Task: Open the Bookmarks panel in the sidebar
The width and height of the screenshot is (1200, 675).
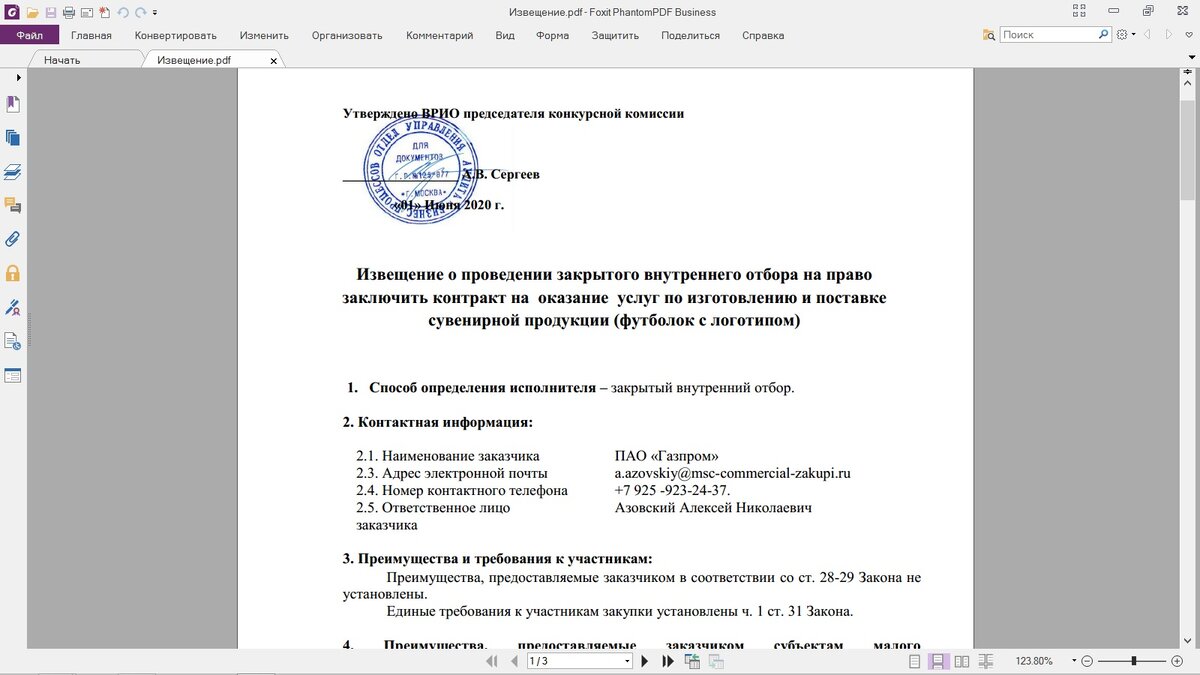Action: point(13,104)
